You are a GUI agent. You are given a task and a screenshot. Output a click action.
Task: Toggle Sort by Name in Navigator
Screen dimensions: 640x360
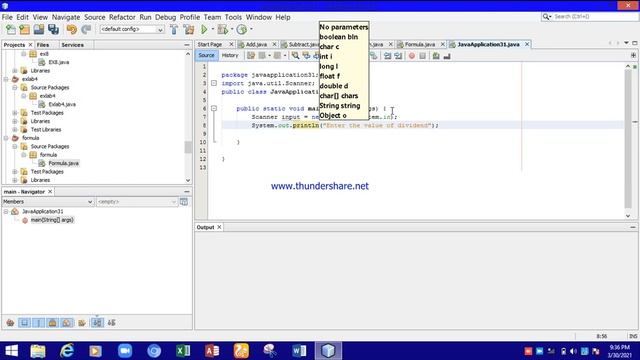click(97, 323)
